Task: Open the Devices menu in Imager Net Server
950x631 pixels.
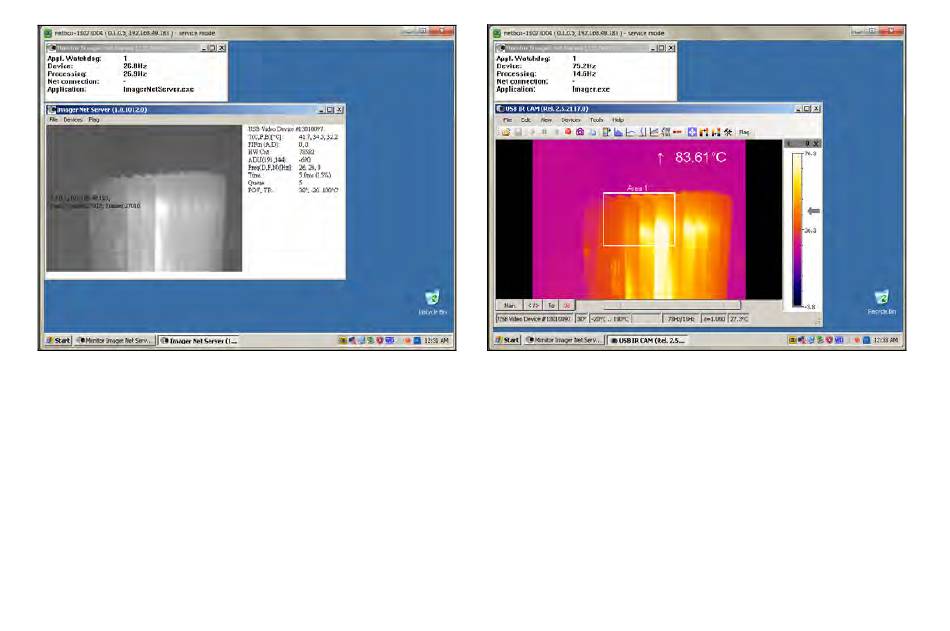Action: coord(73,120)
